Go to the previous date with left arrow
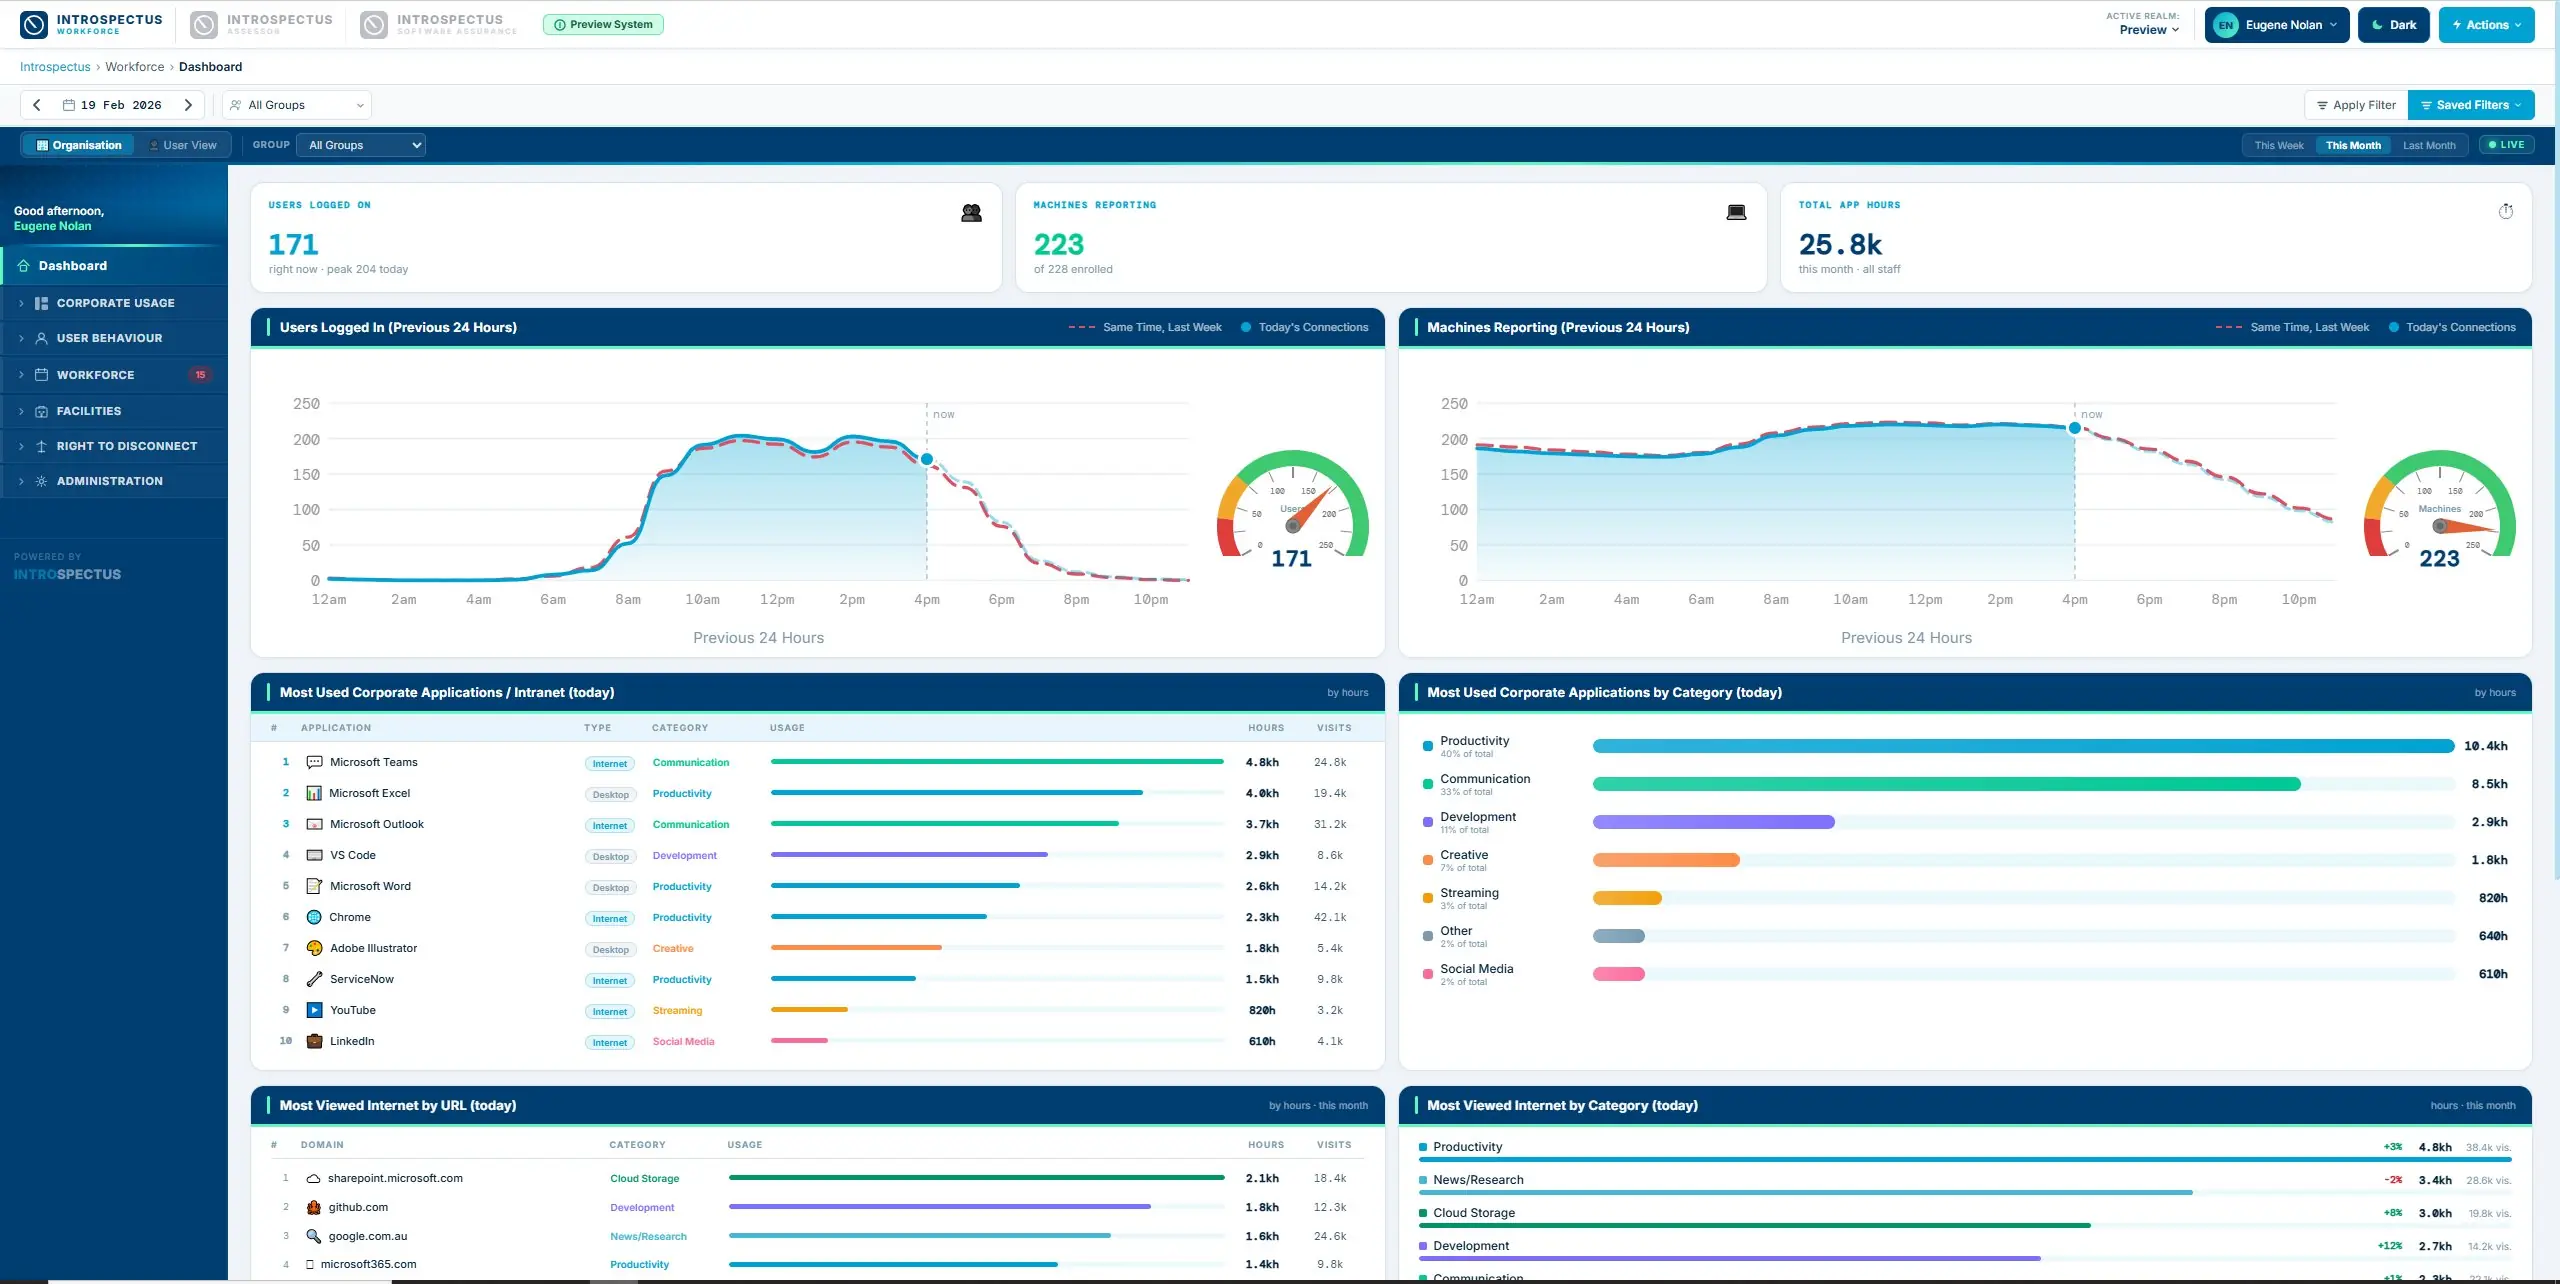The width and height of the screenshot is (2560, 1284). [37, 105]
